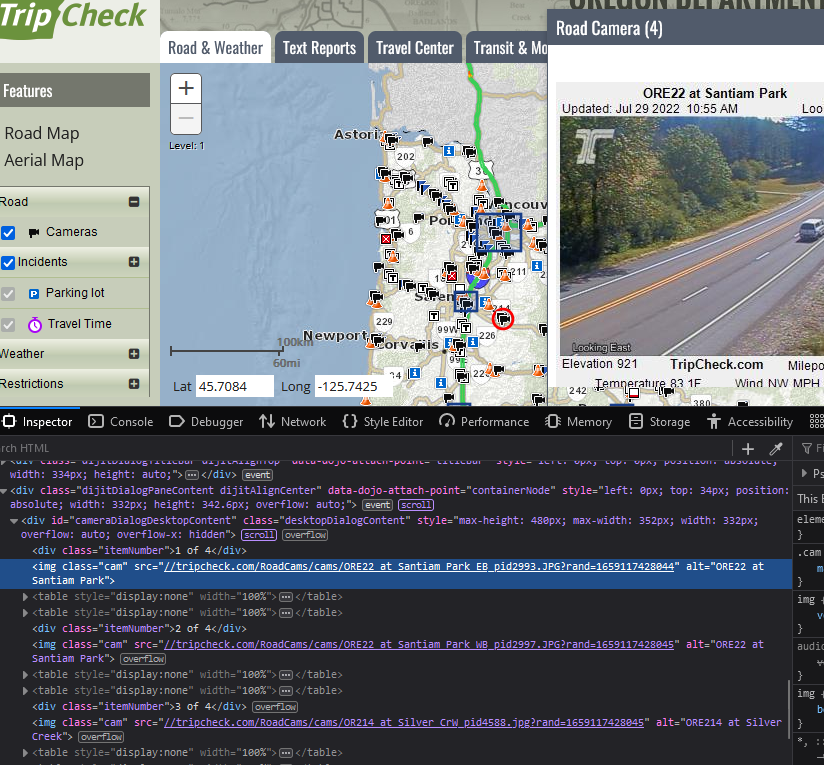Open OR214 Silver Creek image URL
The image size is (824, 765).
404,722
